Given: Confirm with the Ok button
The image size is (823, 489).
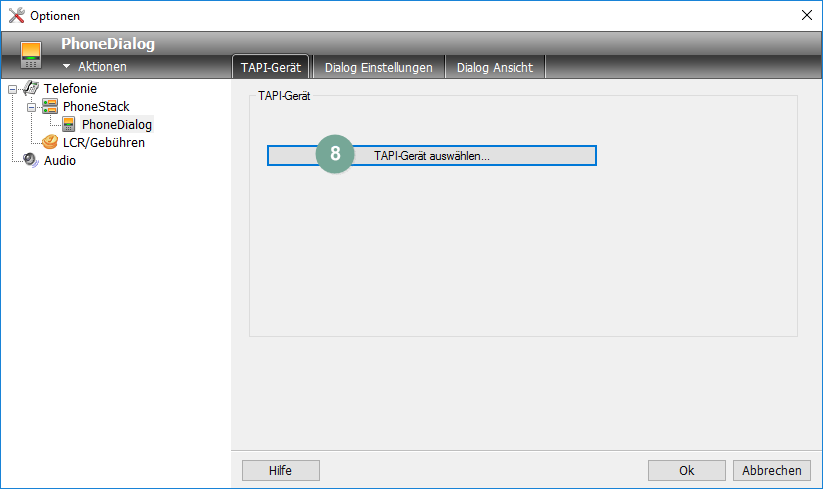Looking at the screenshot, I should click(x=686, y=470).
